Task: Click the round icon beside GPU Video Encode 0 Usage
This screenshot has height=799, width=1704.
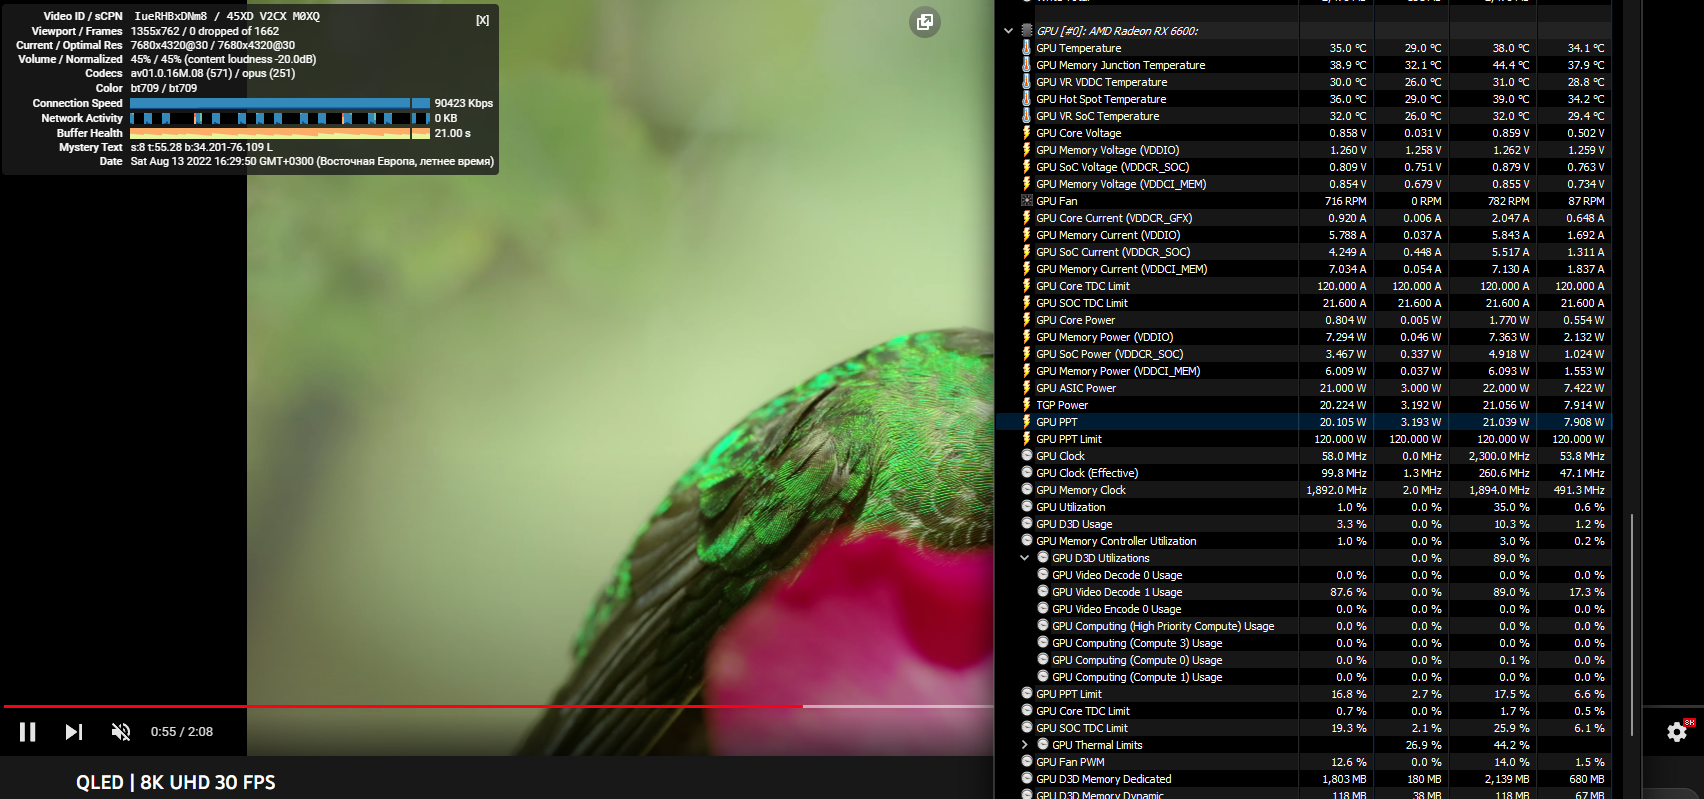Action: [x=1043, y=609]
